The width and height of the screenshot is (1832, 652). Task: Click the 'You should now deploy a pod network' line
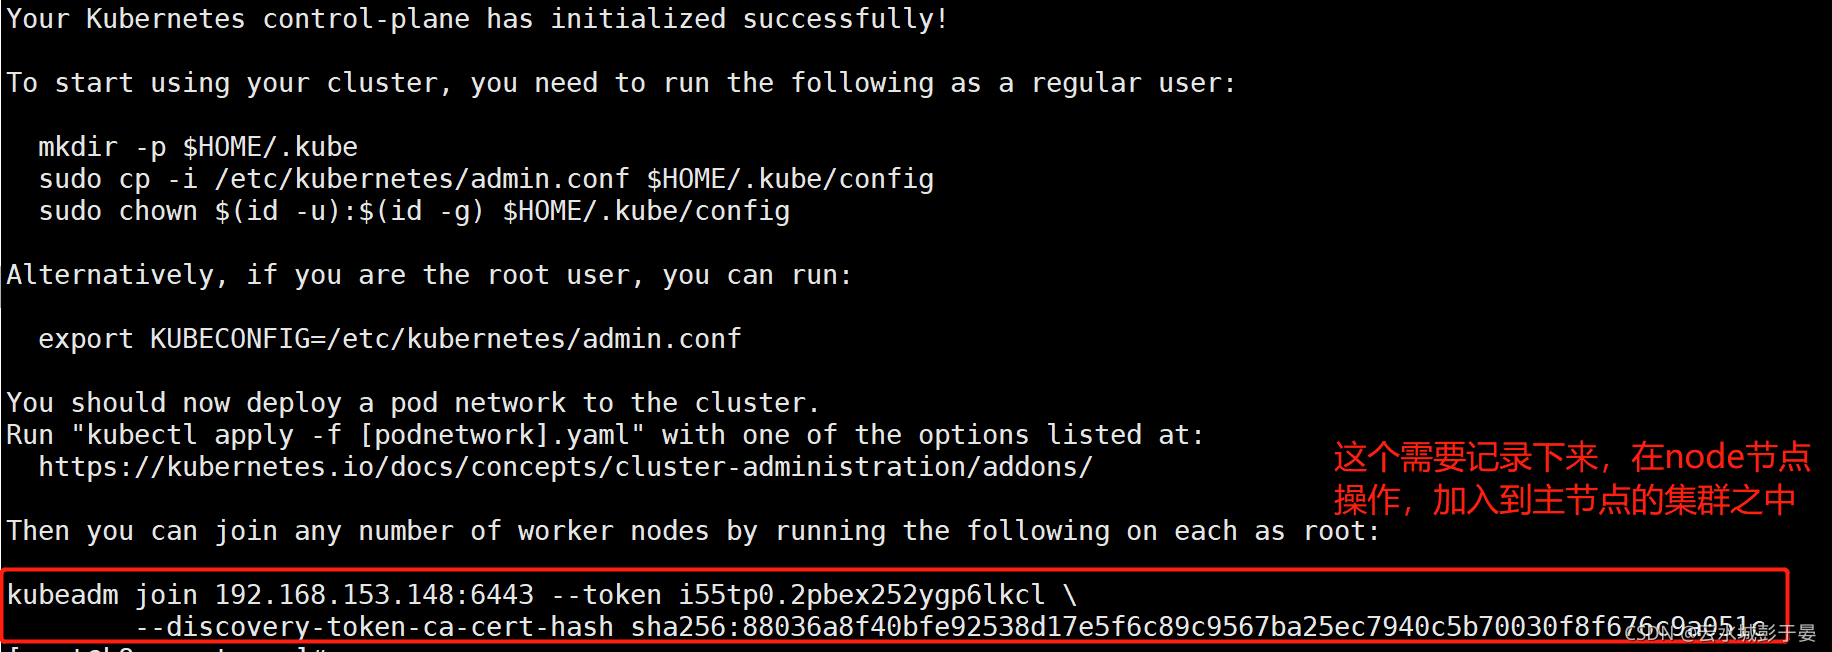point(413,403)
